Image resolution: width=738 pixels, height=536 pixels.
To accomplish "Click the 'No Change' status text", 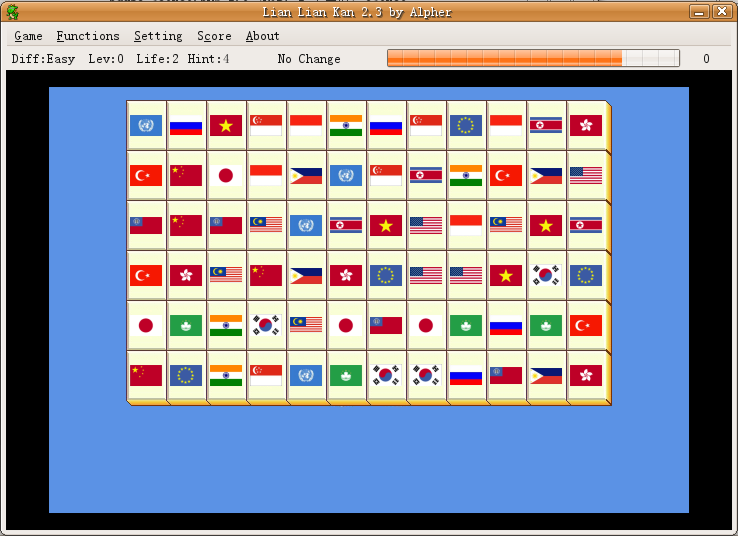I will tap(309, 59).
